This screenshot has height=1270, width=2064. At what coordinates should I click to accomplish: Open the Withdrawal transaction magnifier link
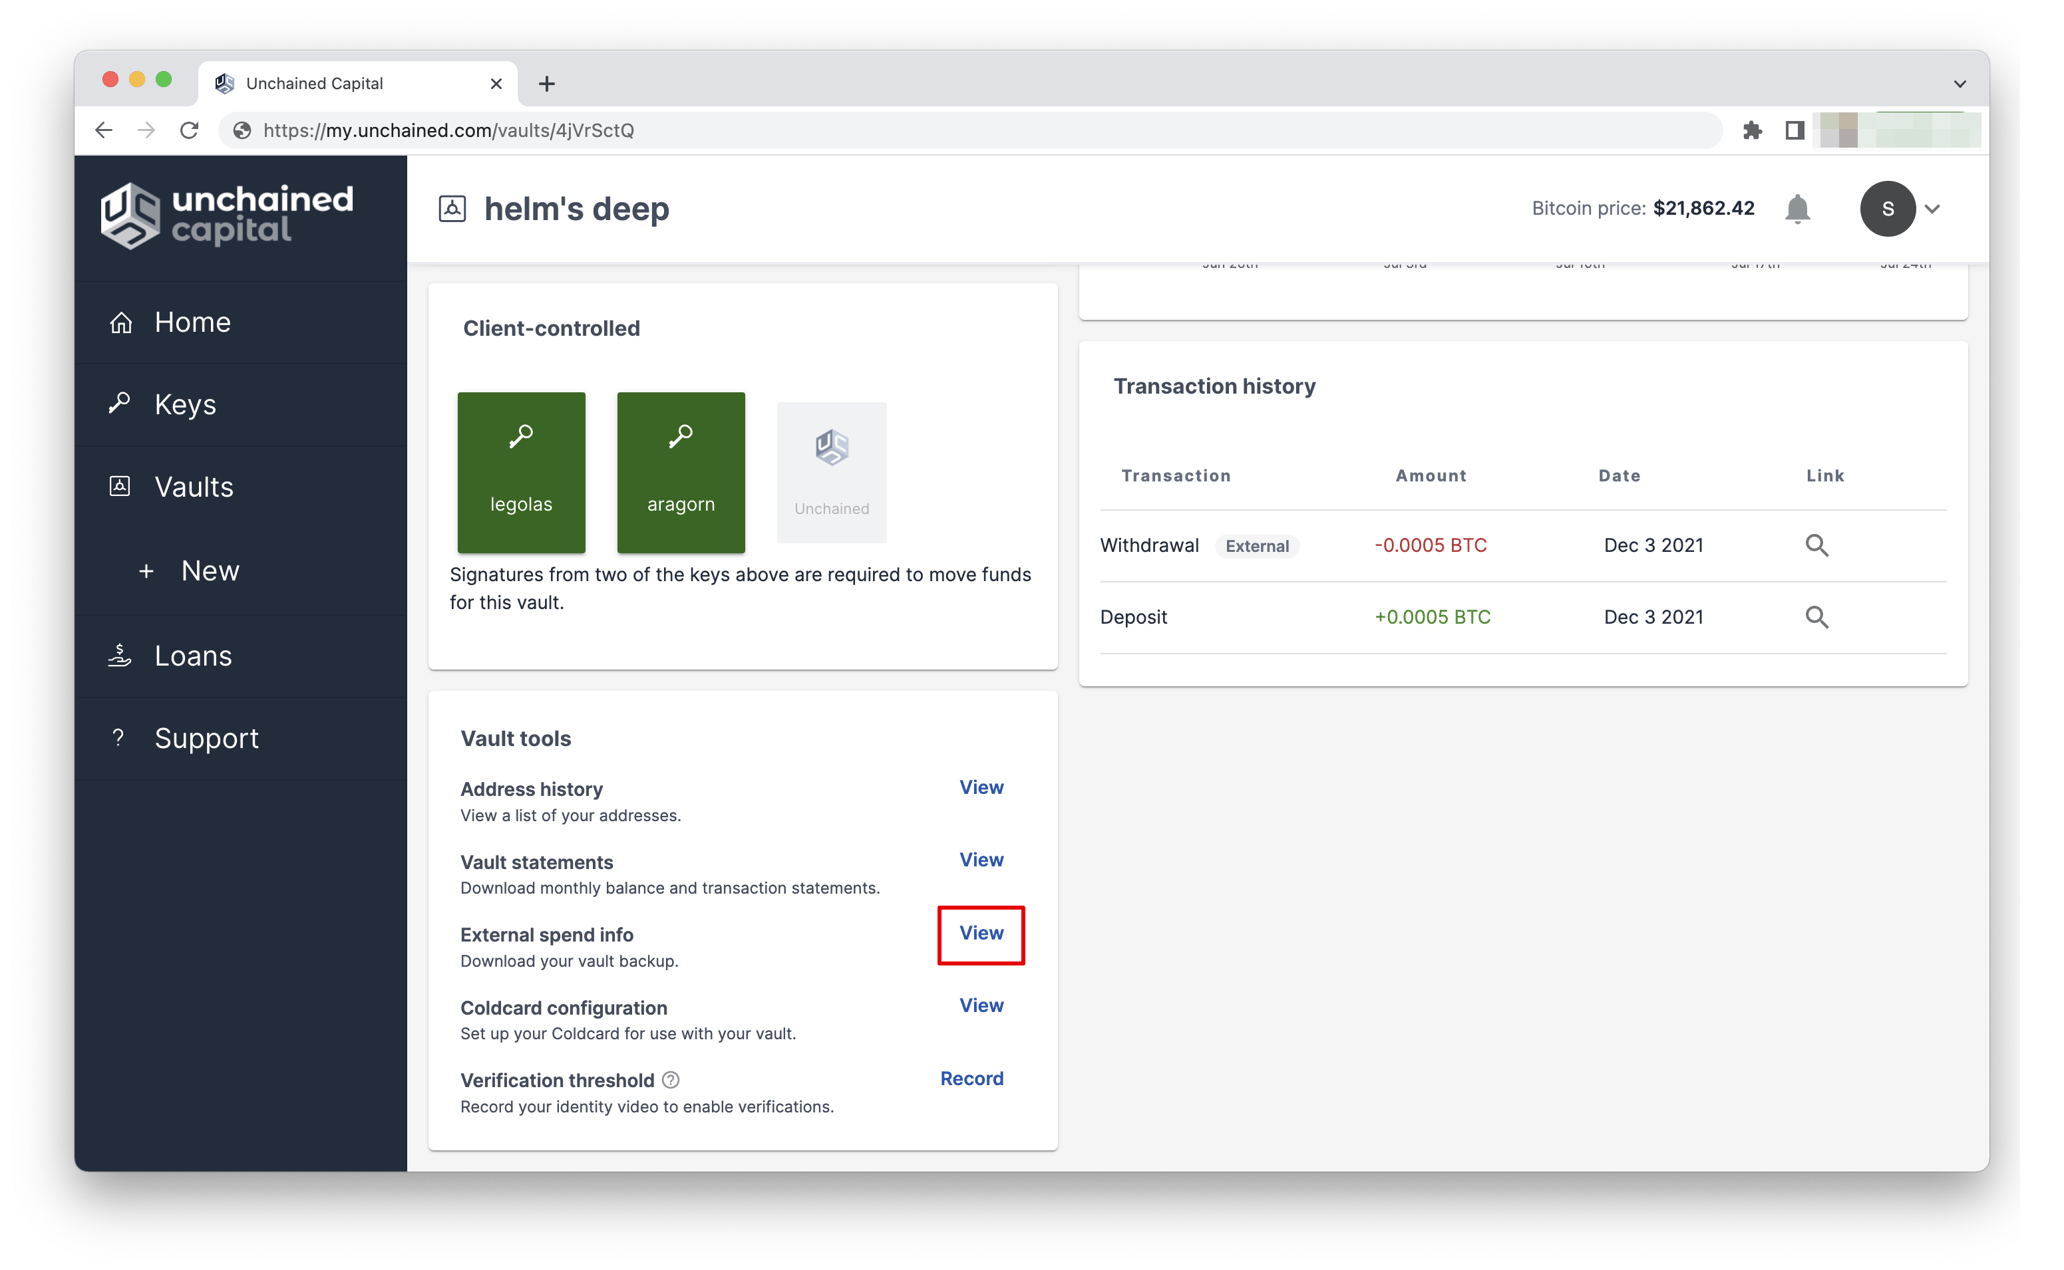click(1818, 545)
